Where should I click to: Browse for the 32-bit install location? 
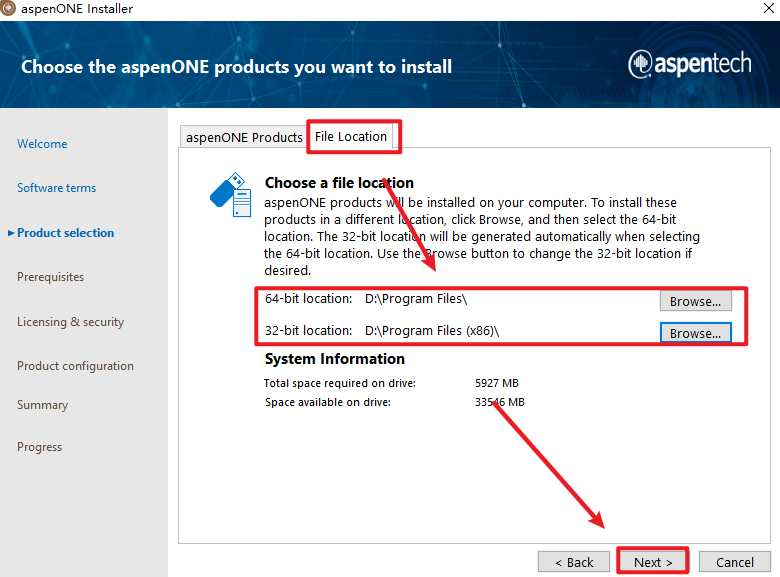[695, 333]
